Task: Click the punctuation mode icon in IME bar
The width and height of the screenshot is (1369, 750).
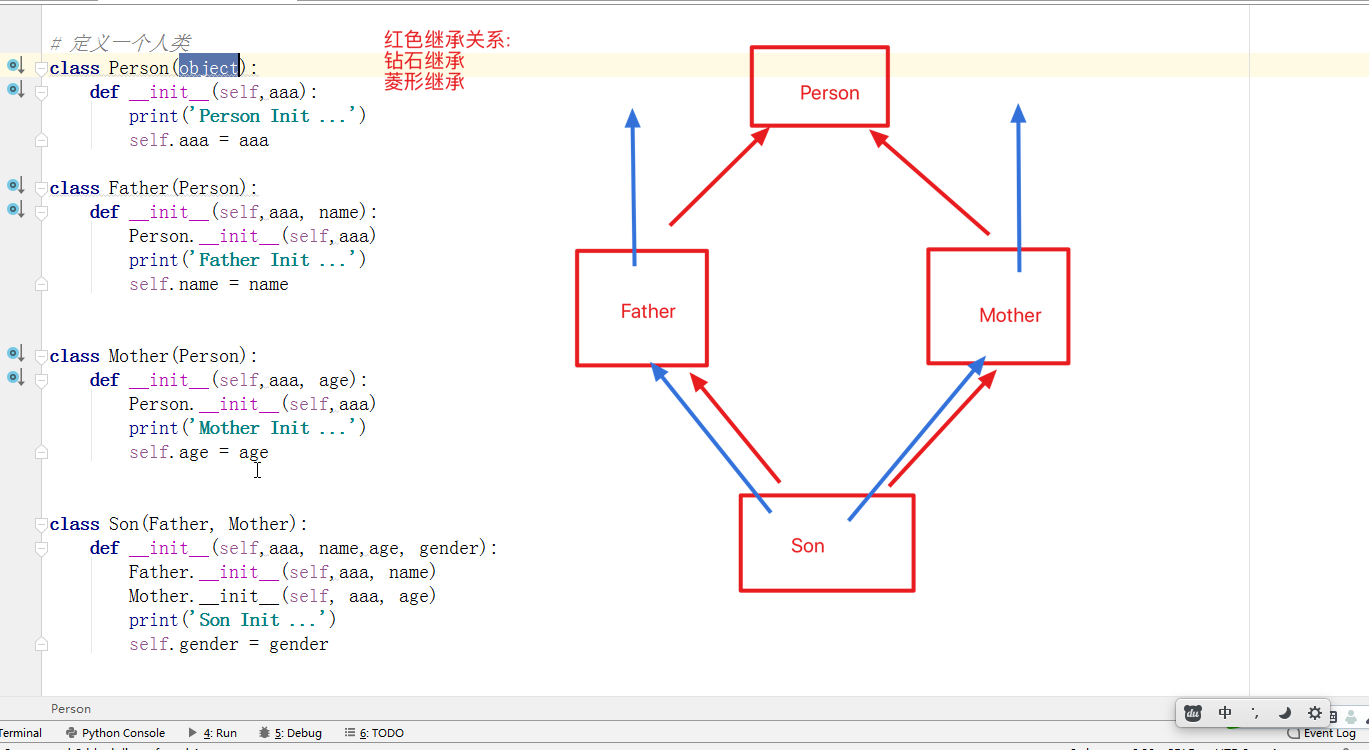Action: point(1255,713)
